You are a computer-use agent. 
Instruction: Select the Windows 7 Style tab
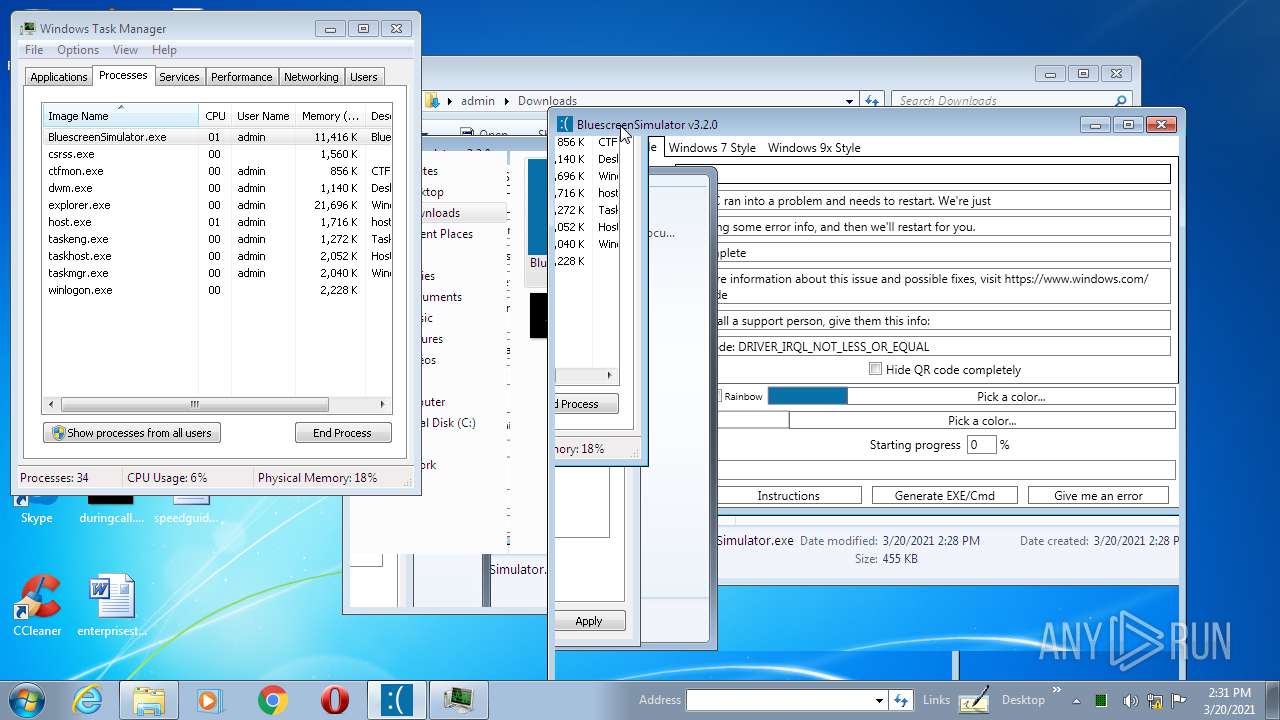[x=712, y=147]
